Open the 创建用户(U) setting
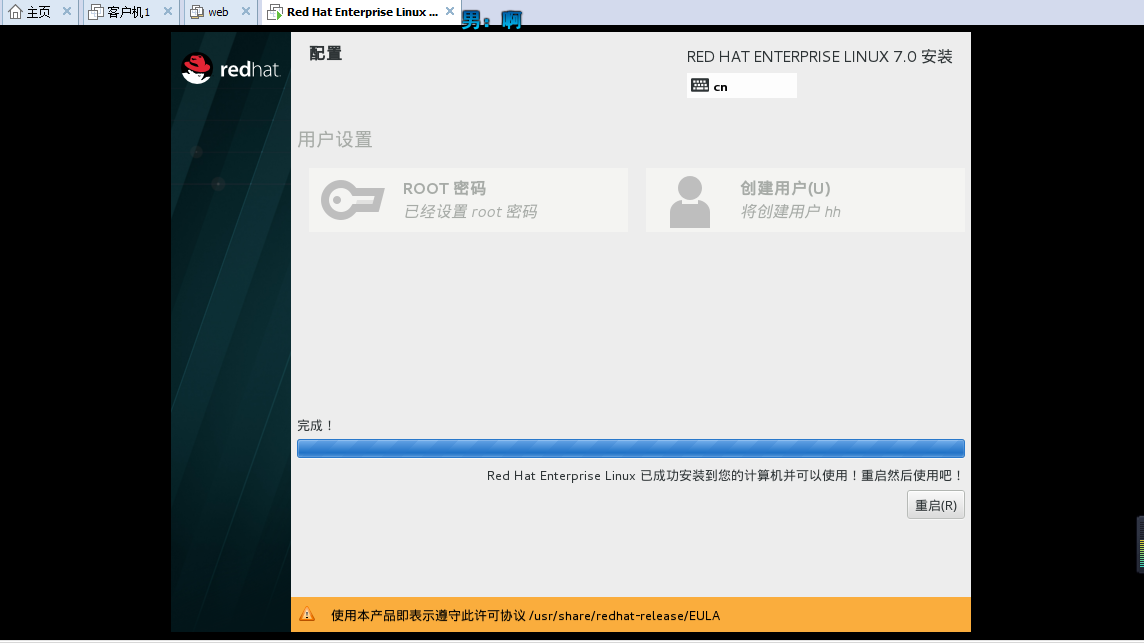The image size is (1144, 643). tap(805, 200)
